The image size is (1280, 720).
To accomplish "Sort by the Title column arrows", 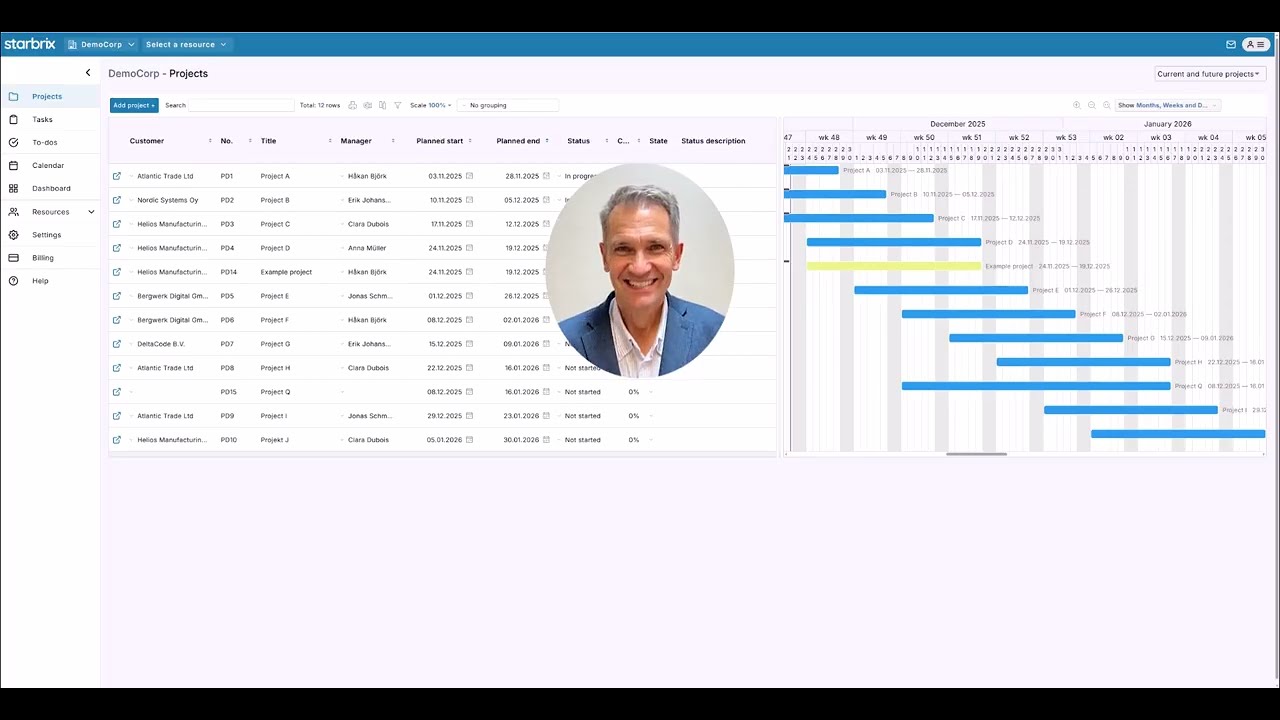I will (328, 141).
